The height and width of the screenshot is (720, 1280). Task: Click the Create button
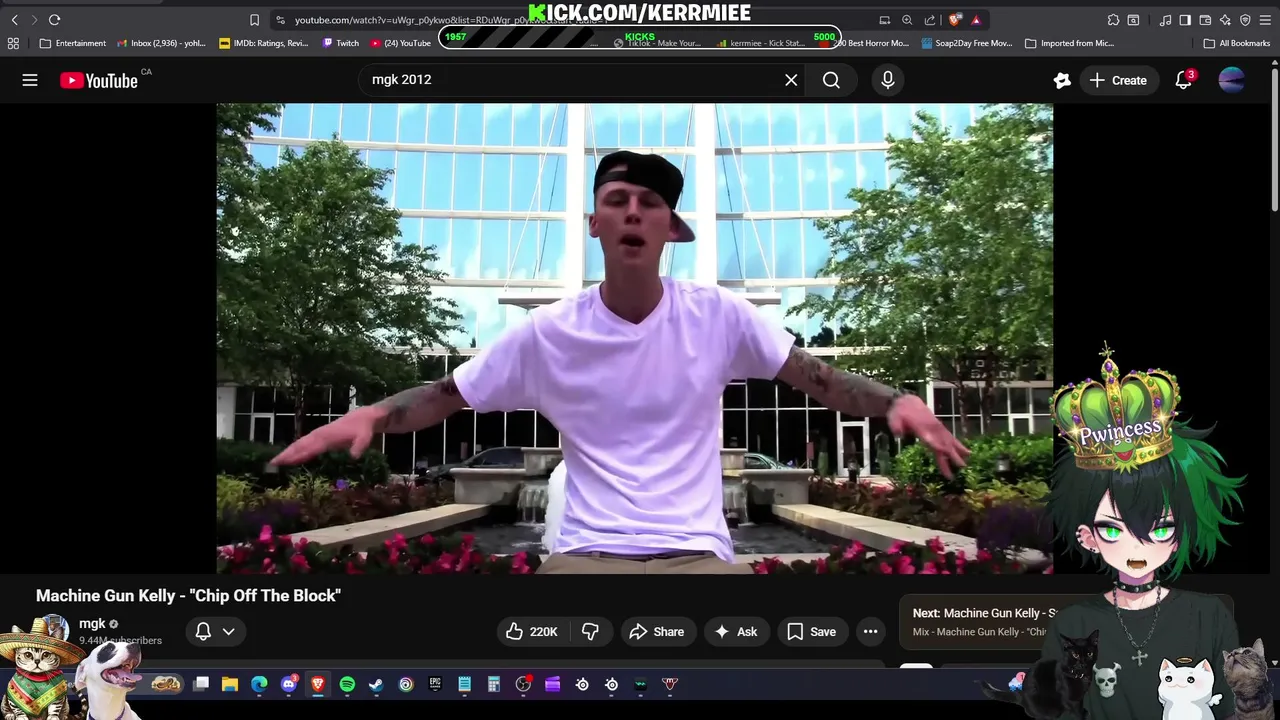pos(1118,80)
